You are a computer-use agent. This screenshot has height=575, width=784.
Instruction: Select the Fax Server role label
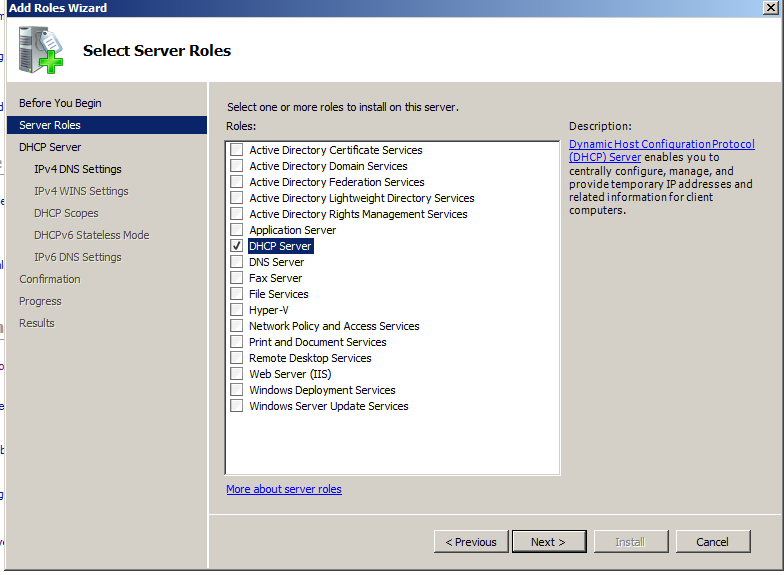point(276,278)
